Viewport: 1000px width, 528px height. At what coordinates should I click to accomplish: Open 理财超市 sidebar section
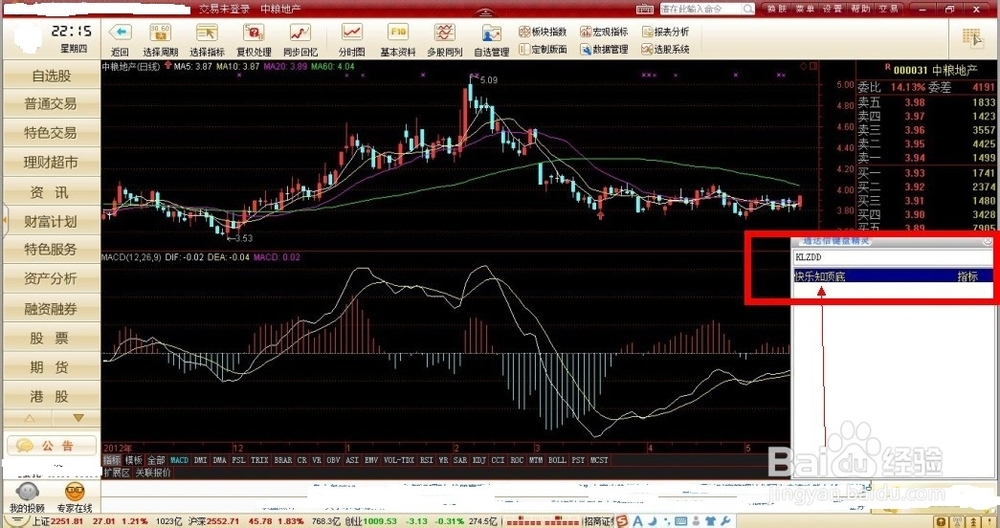tap(52, 162)
